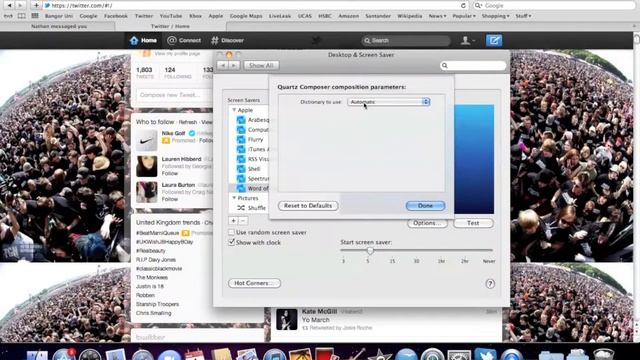The width and height of the screenshot is (640, 360).
Task: Open screen saver Options
Action: [427, 223]
